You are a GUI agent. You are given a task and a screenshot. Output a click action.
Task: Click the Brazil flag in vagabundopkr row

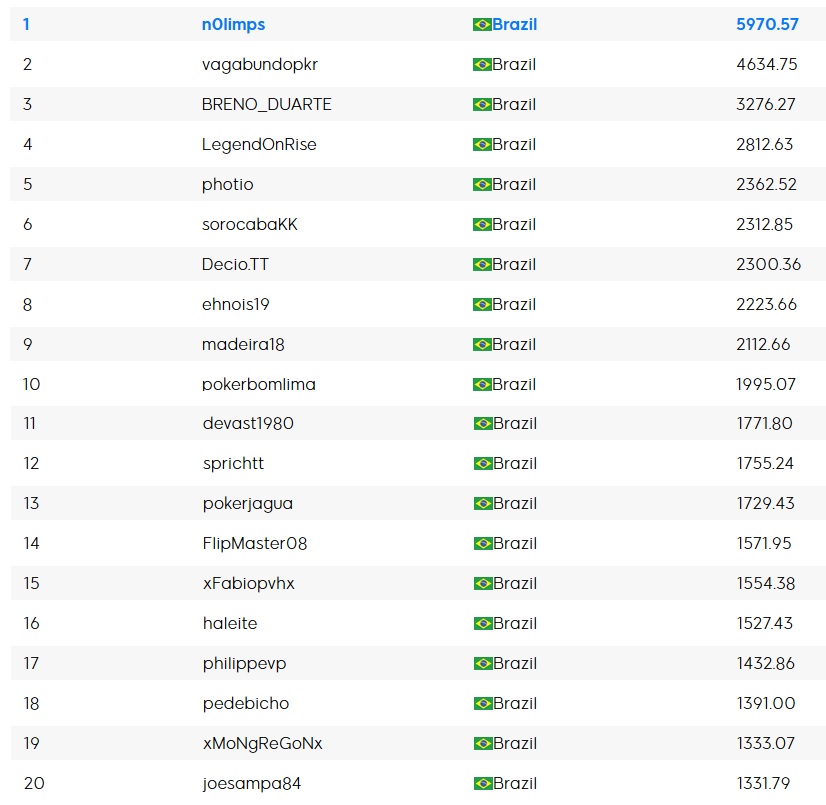(x=481, y=65)
